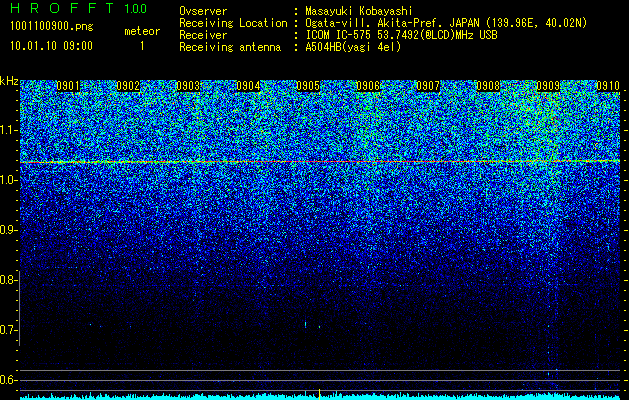Click the yellow meteor mark in the bottom strip
629x400 pixels.
coord(319,394)
